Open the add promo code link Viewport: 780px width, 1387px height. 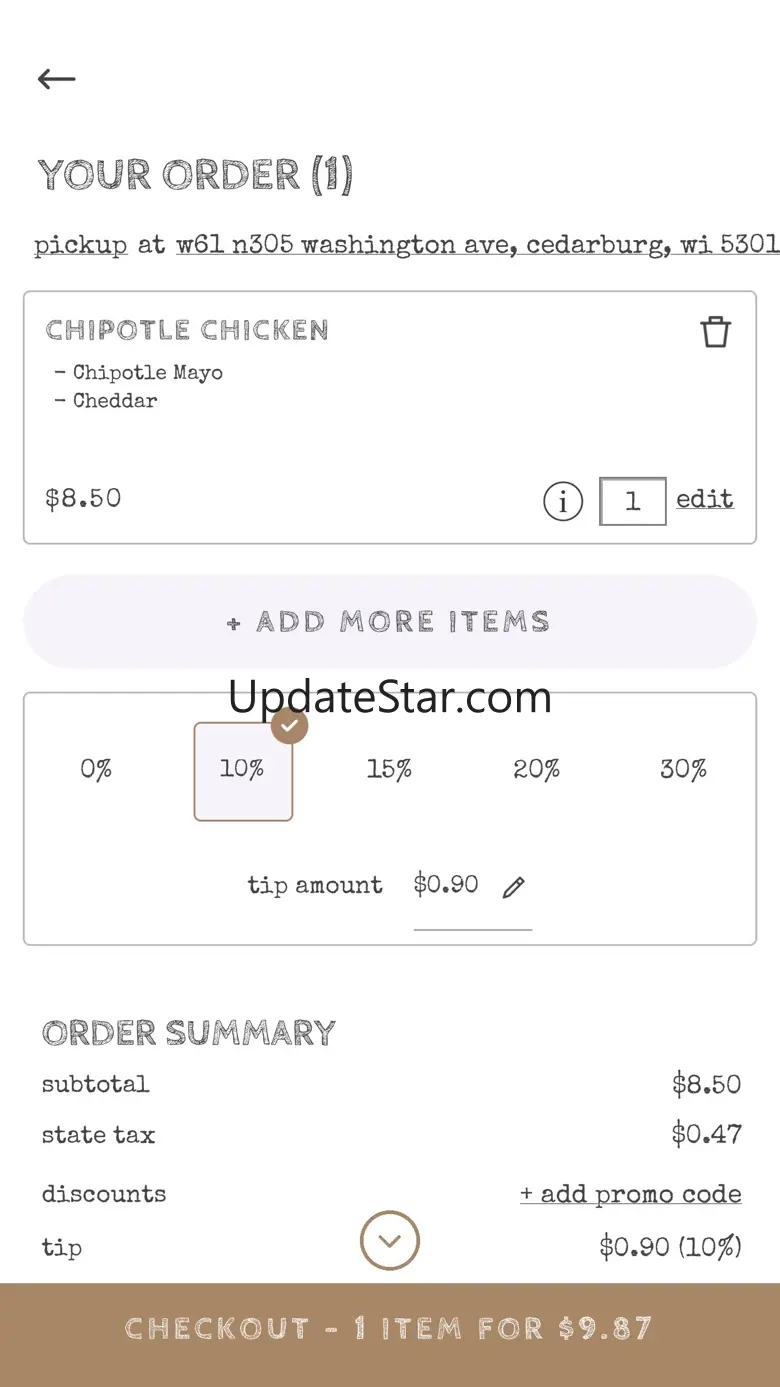pyautogui.click(x=631, y=1194)
